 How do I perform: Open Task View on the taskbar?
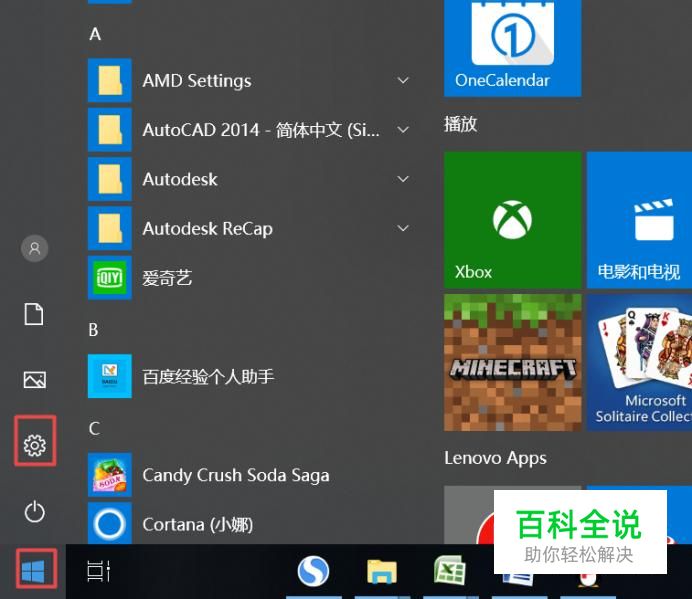pyautogui.click(x=98, y=571)
